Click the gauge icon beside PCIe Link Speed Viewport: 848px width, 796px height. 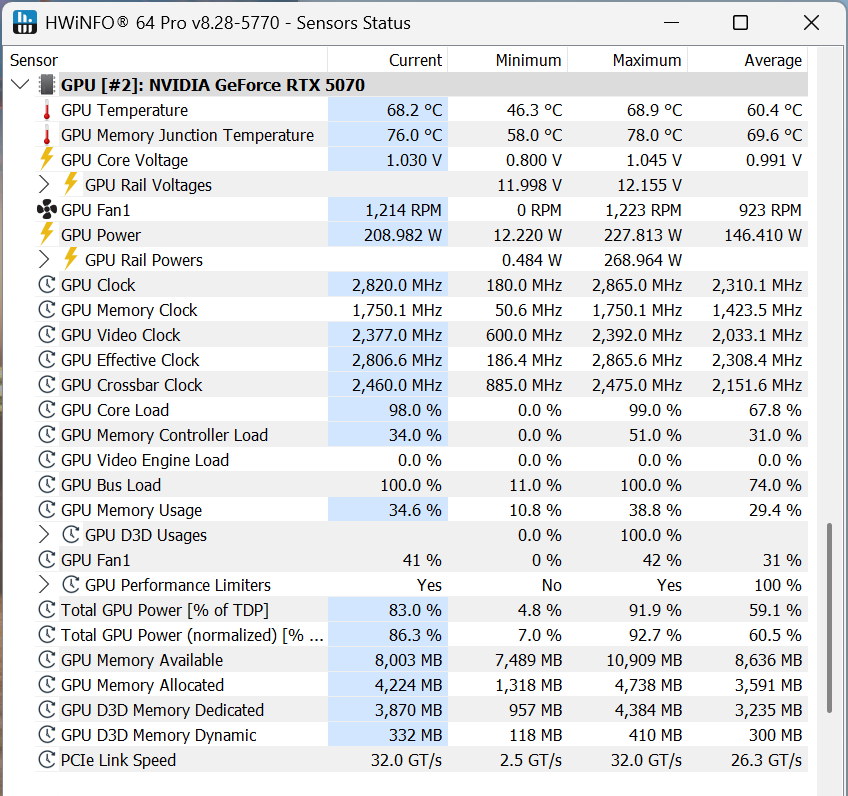pyautogui.click(x=46, y=760)
